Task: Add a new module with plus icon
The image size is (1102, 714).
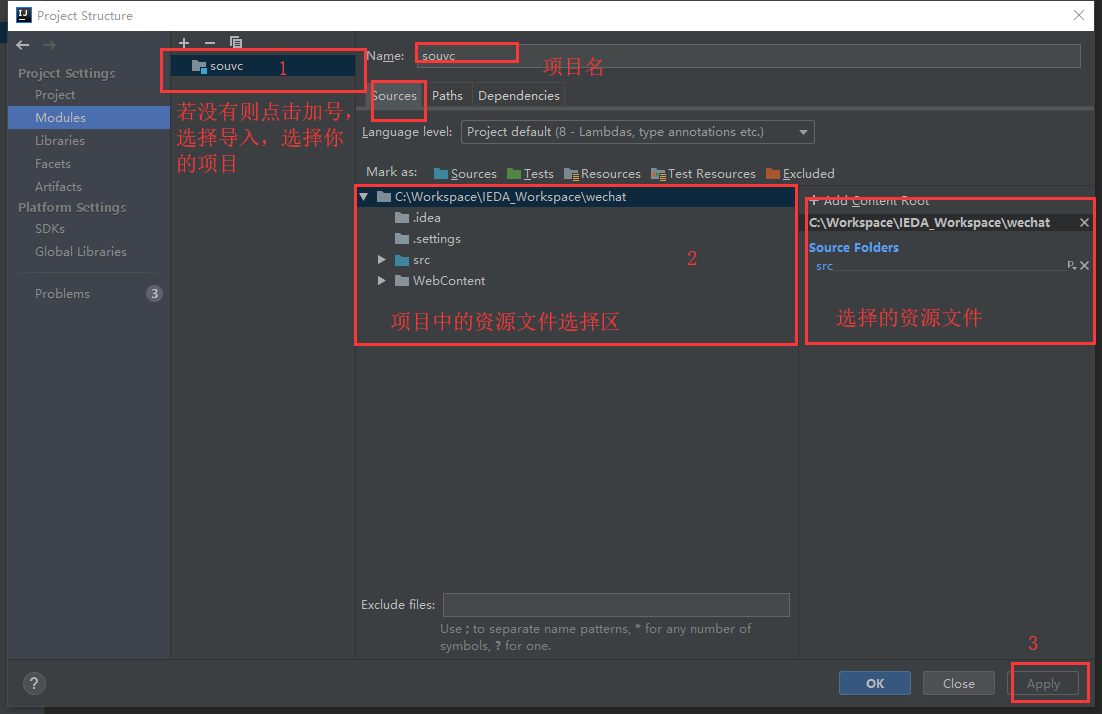Action: coord(184,43)
